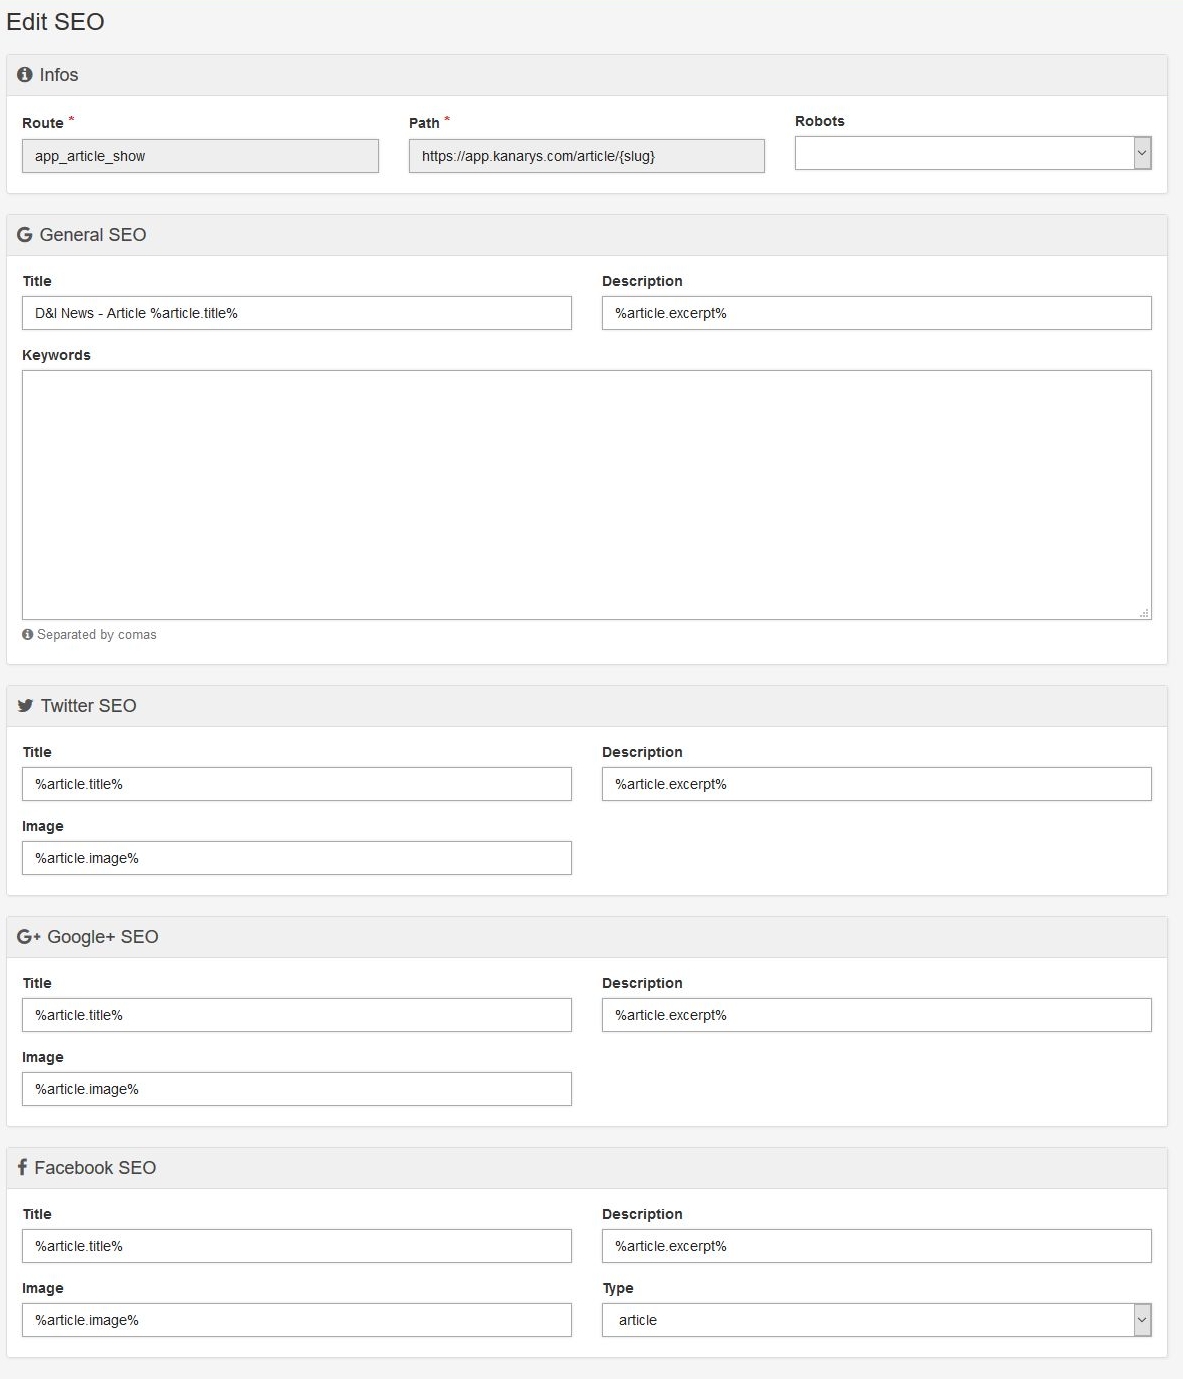Click the info circle icon beside Infos
The width and height of the screenshot is (1183, 1379).
tap(25, 75)
